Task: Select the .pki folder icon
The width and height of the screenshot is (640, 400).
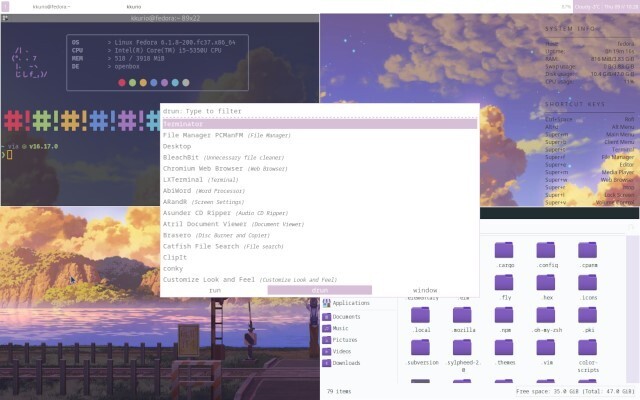Action: pyautogui.click(x=588, y=315)
